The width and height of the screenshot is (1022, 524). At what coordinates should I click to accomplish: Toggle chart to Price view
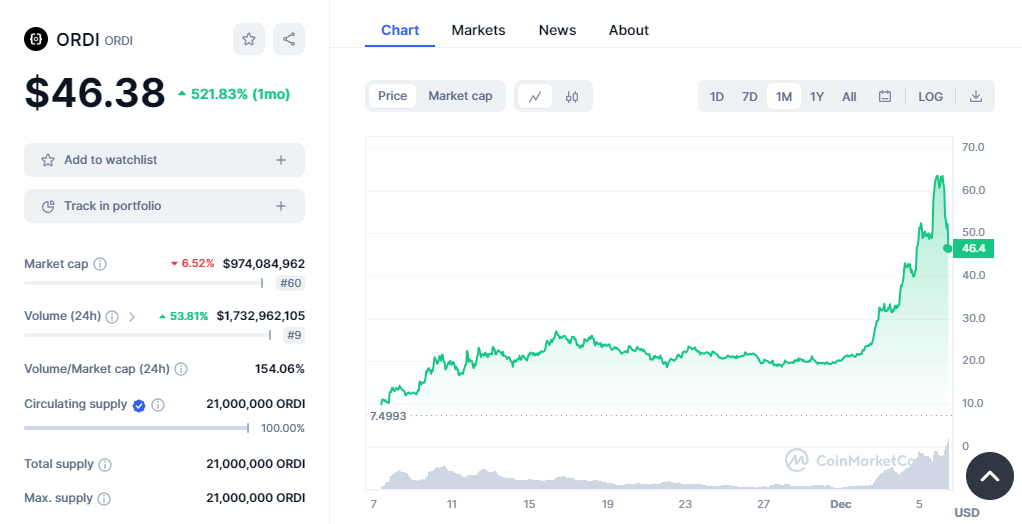click(x=392, y=96)
